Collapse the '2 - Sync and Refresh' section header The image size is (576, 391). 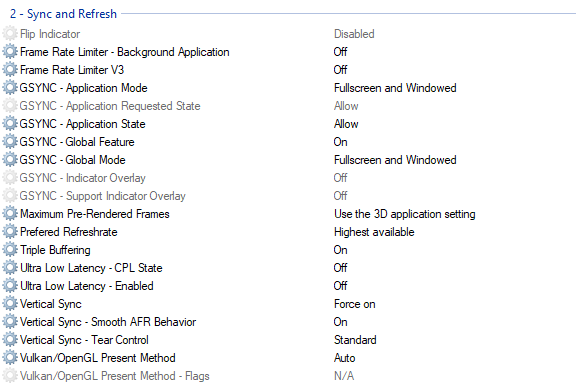click(x=63, y=14)
